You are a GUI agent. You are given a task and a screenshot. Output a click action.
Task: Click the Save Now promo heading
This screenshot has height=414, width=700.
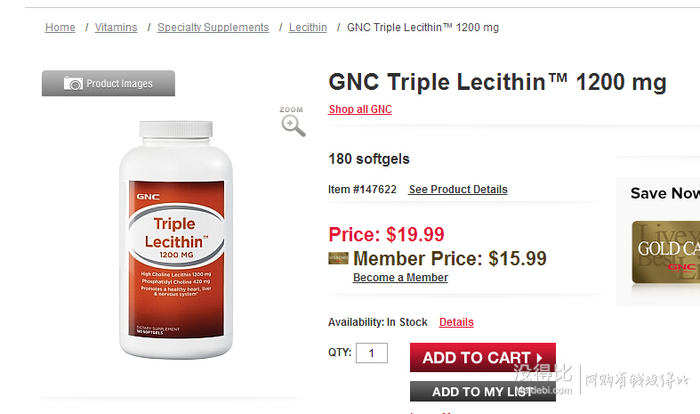665,193
